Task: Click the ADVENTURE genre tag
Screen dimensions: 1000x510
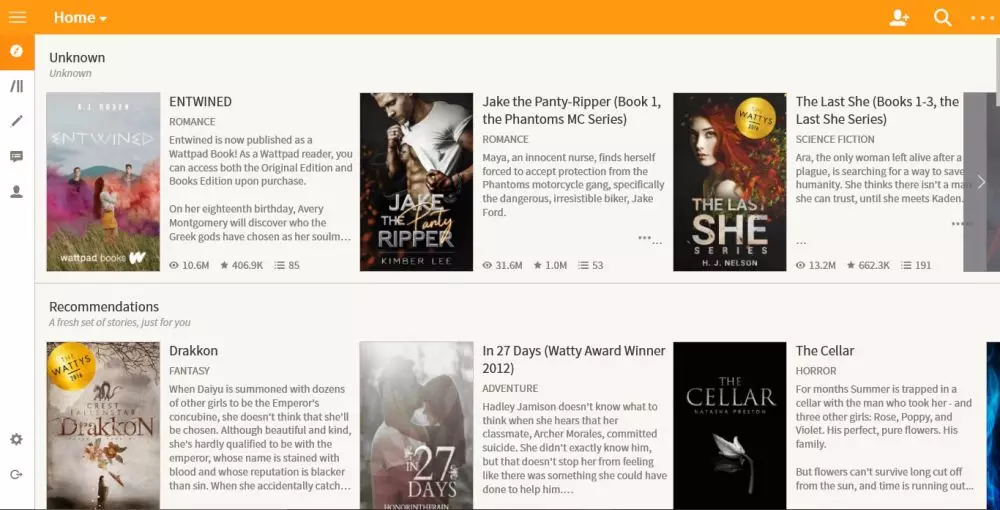Action: (510, 388)
